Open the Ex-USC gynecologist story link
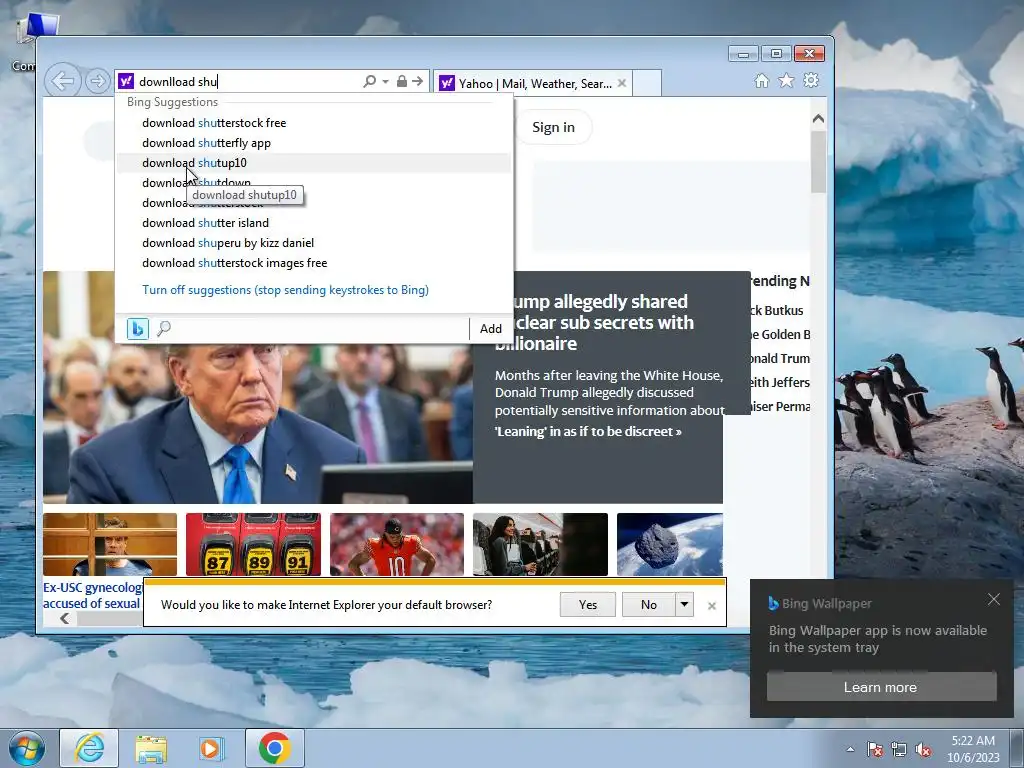This screenshot has height=768, width=1024. (92, 596)
